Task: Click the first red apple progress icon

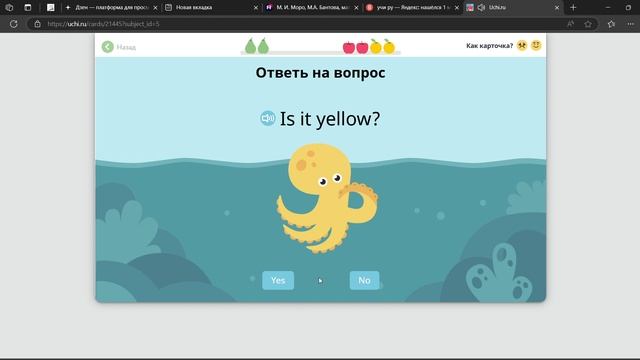Action: click(x=349, y=47)
